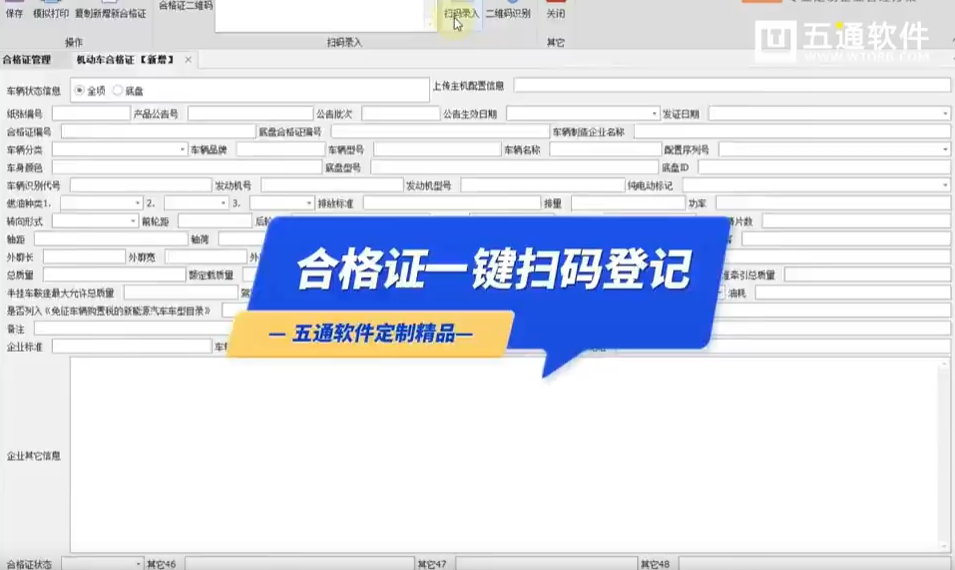This screenshot has width=955, height=570.
Task: Click the 功率 input field
Action: pyautogui.click(x=833, y=203)
